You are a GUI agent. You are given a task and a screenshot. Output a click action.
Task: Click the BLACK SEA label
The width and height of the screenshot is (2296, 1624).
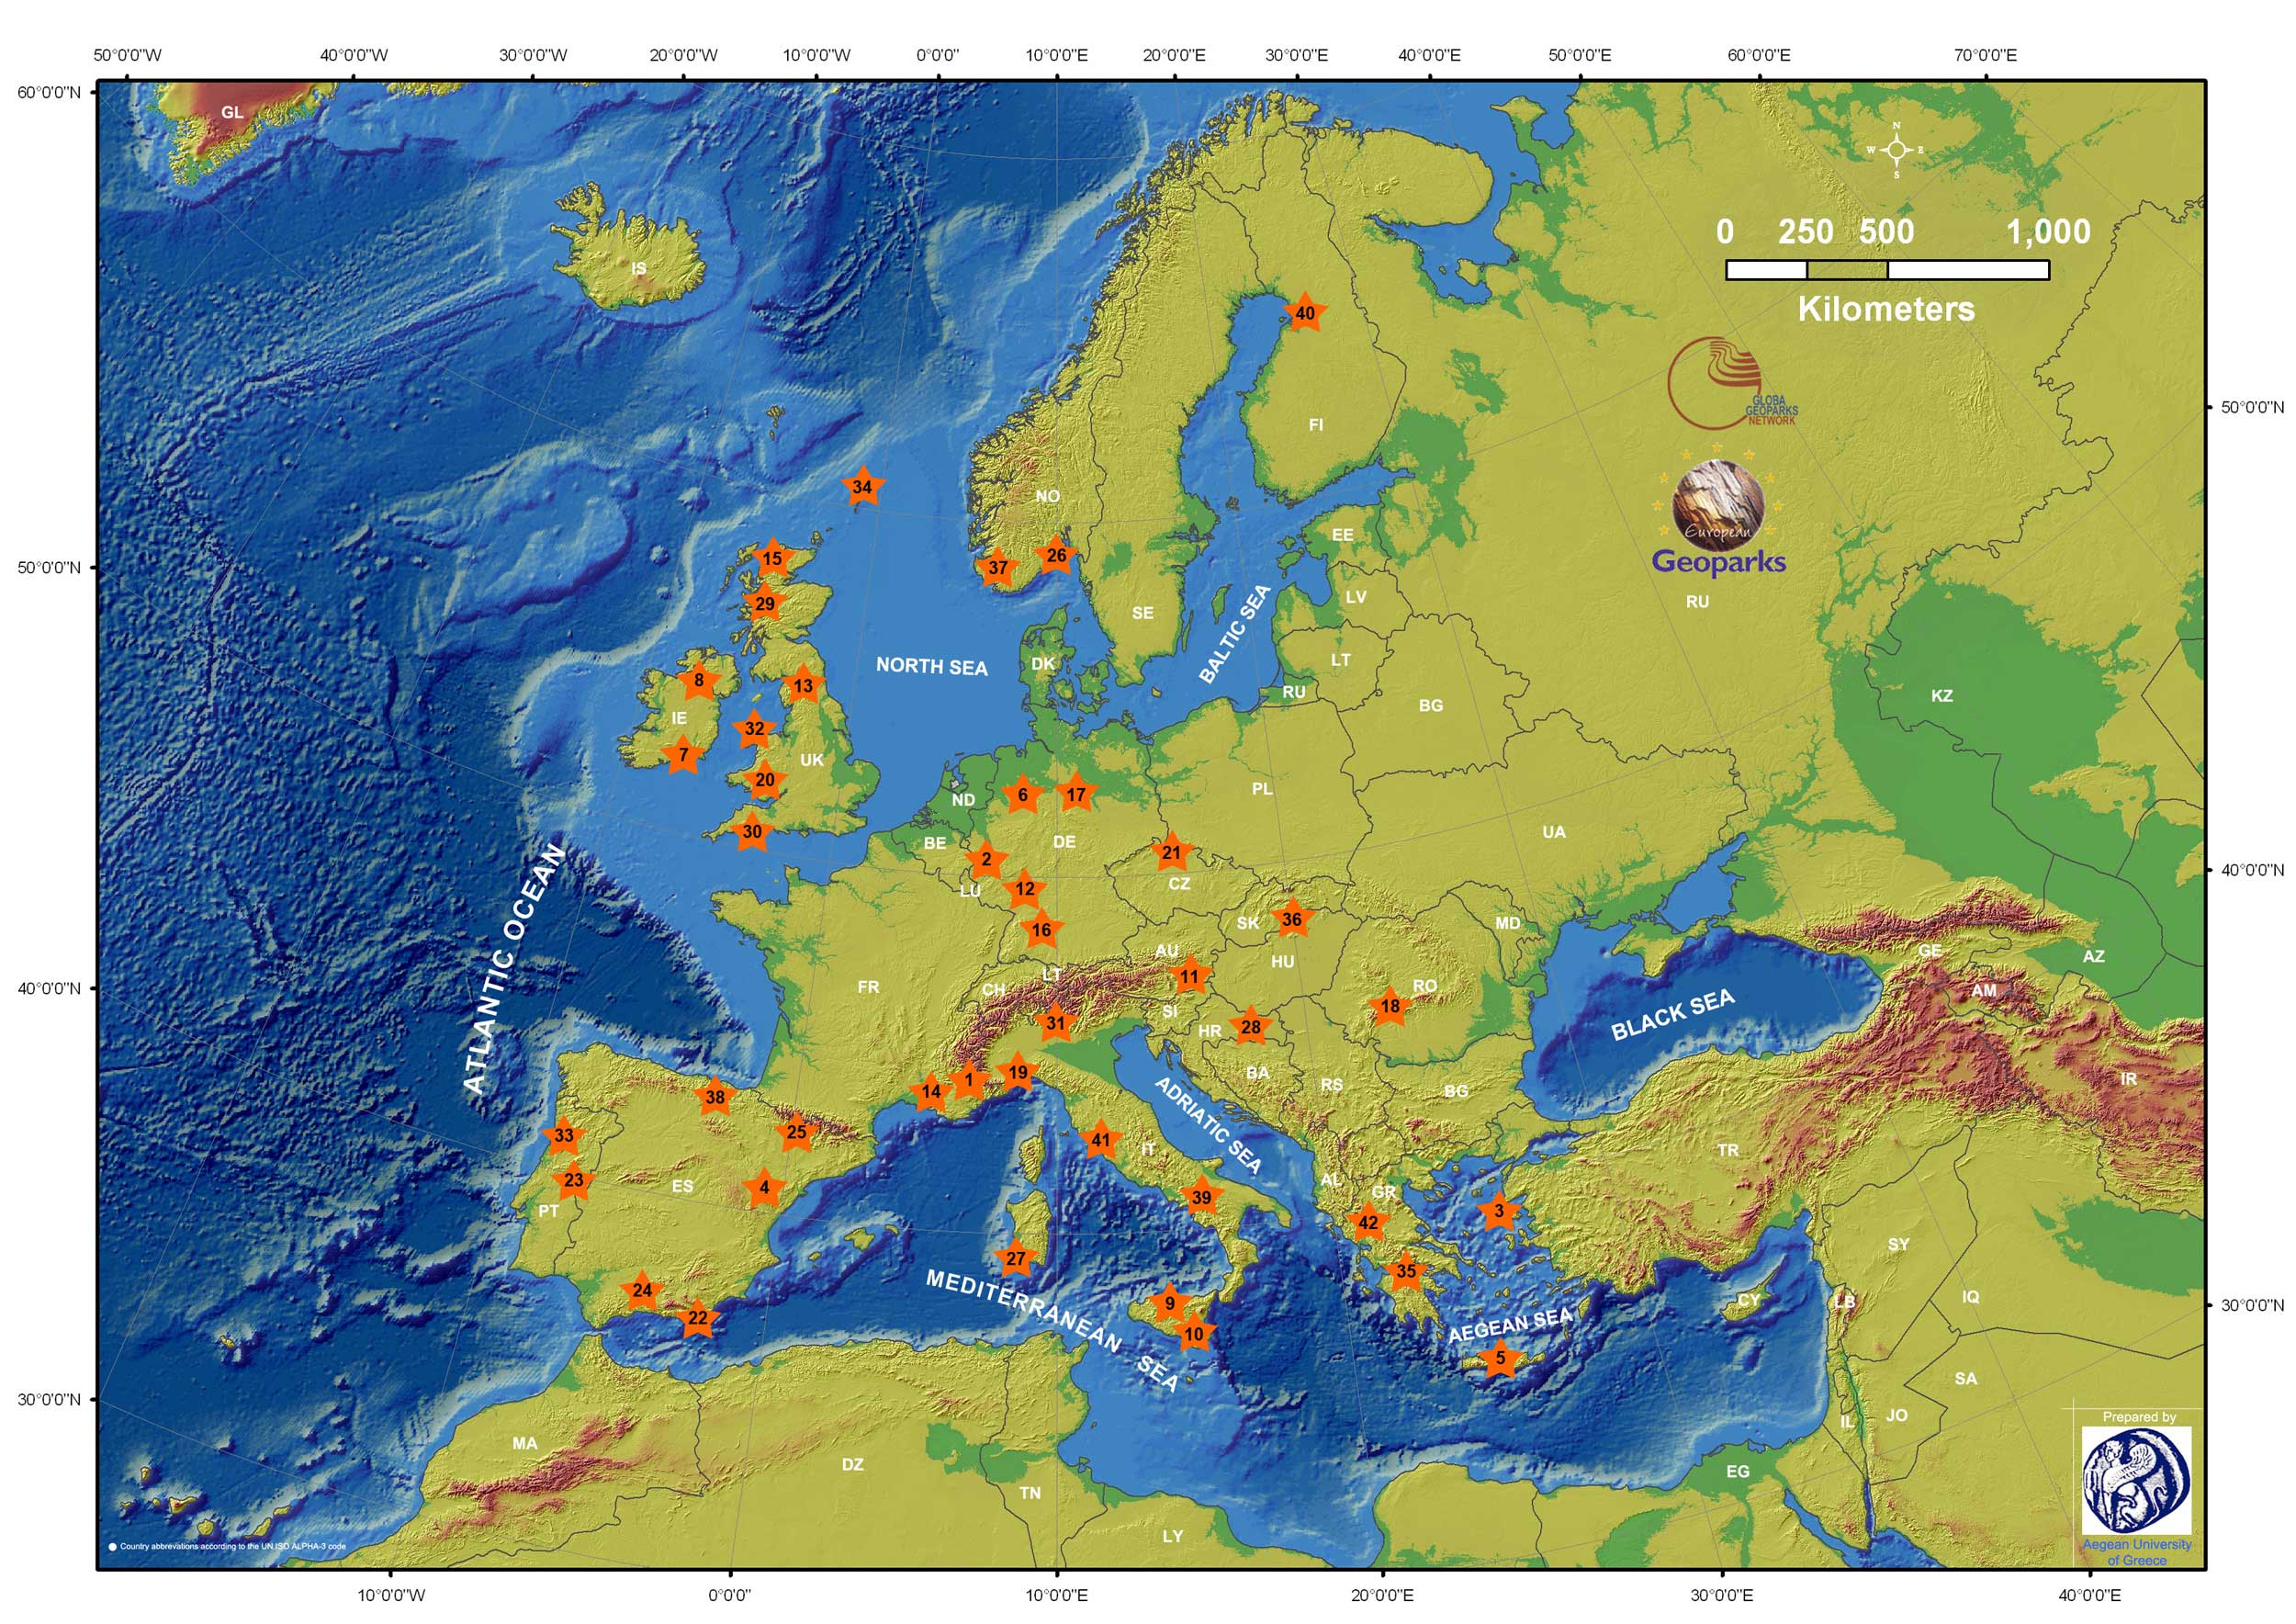pos(1672,1016)
